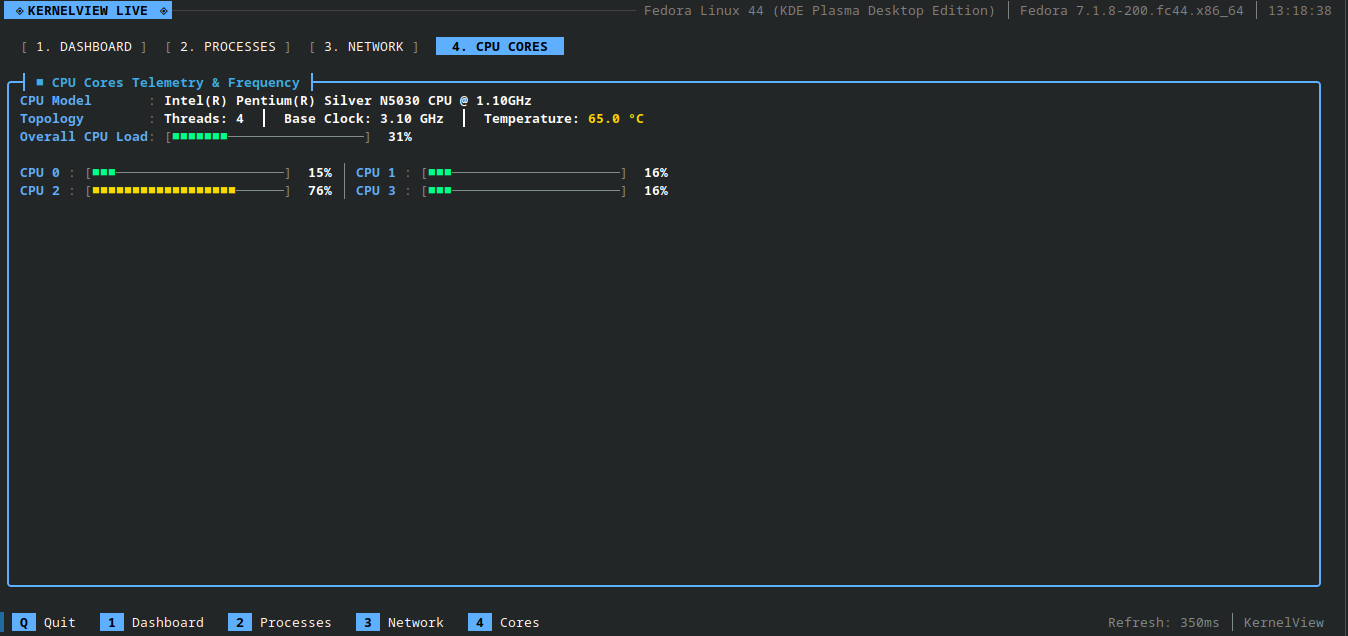Click the Q Quit shortcut

click(44, 623)
